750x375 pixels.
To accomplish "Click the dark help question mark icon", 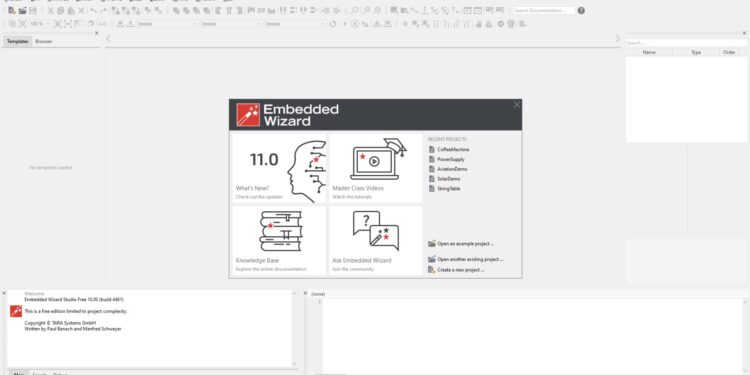I will 581,10.
